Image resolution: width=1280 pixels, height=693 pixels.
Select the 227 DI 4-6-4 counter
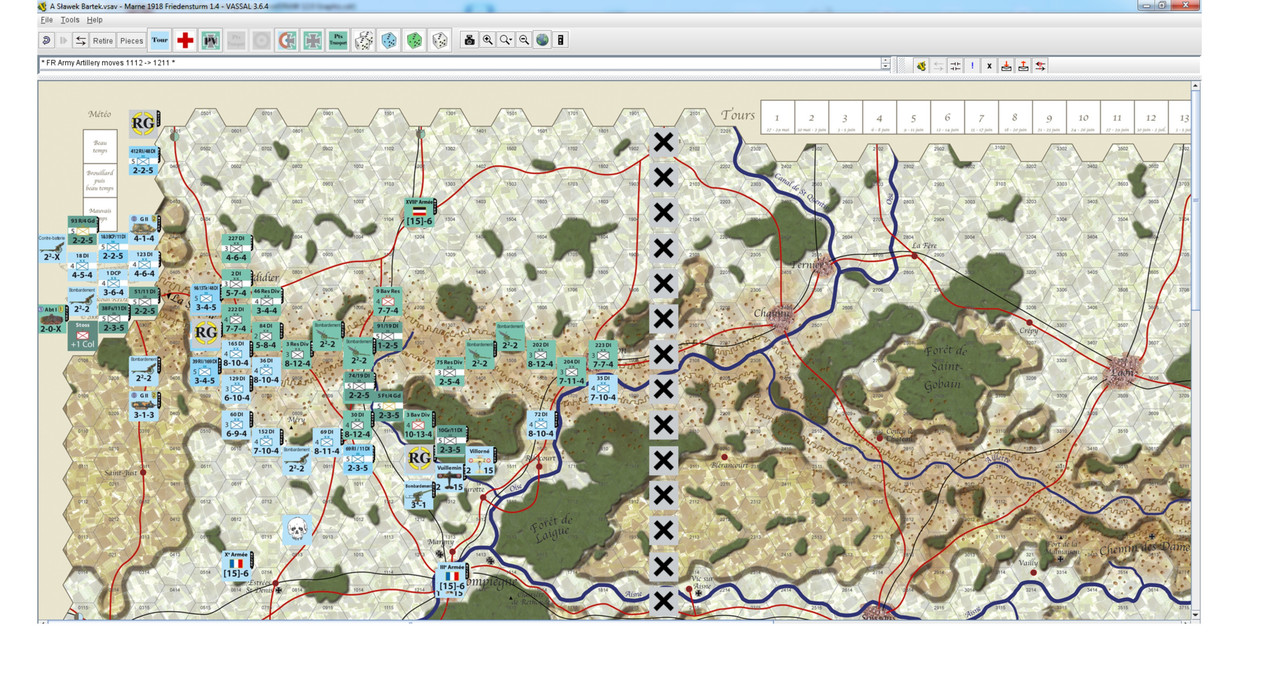tap(237, 249)
